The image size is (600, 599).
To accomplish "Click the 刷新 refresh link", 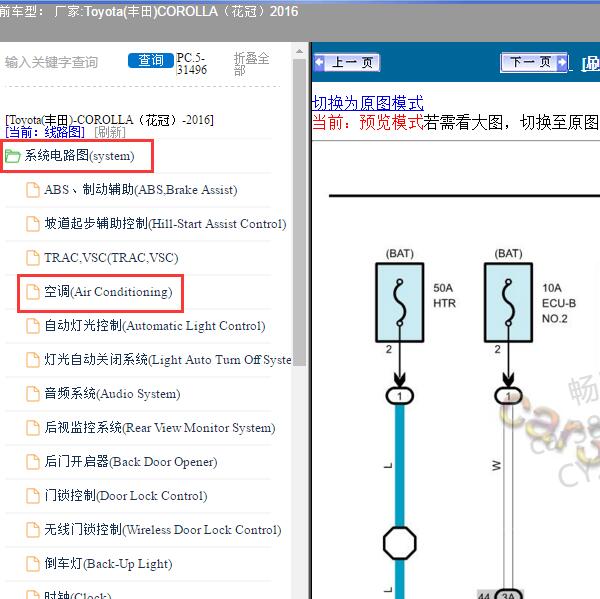I will 110,132.
